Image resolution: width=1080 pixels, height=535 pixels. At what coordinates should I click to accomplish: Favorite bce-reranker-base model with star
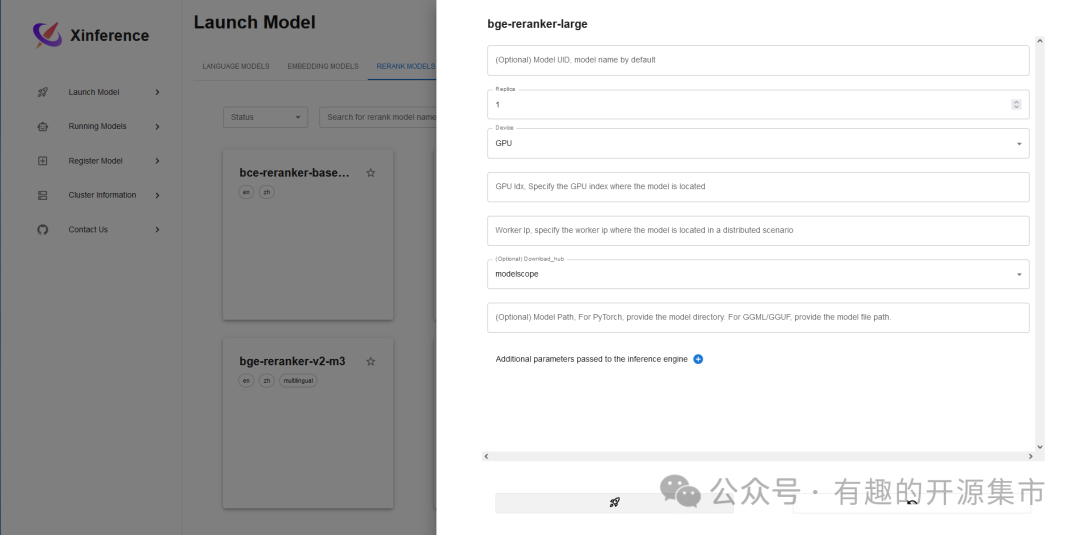[370, 173]
